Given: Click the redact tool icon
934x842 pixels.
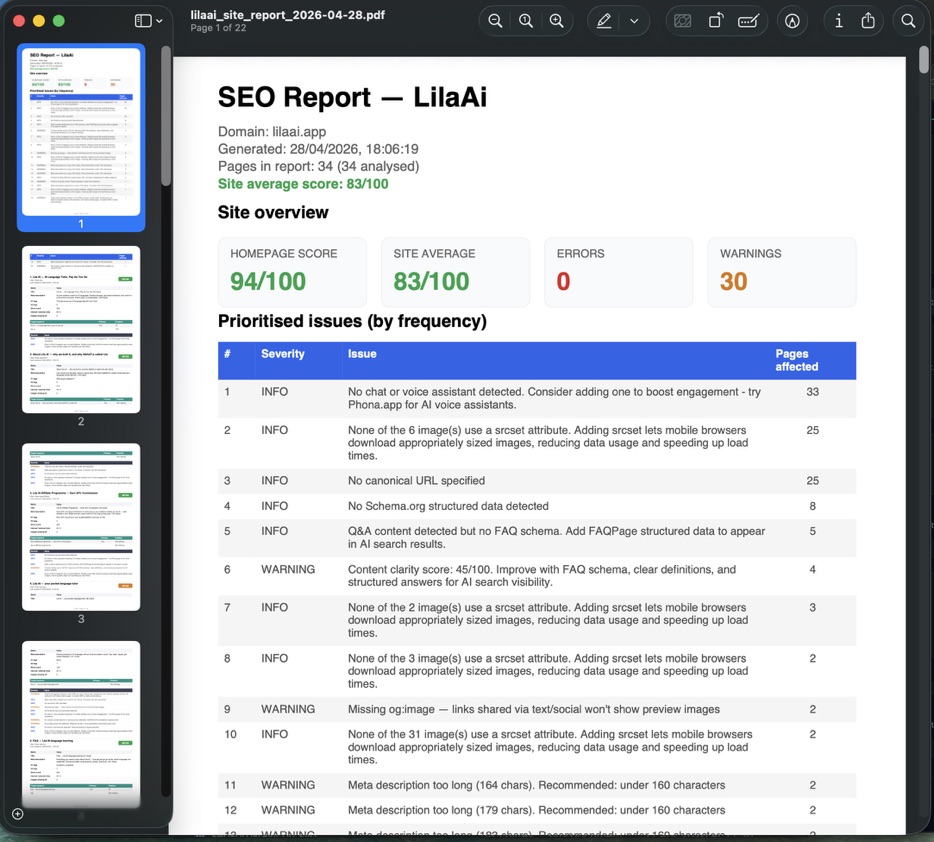Looking at the screenshot, I should (x=683, y=21).
